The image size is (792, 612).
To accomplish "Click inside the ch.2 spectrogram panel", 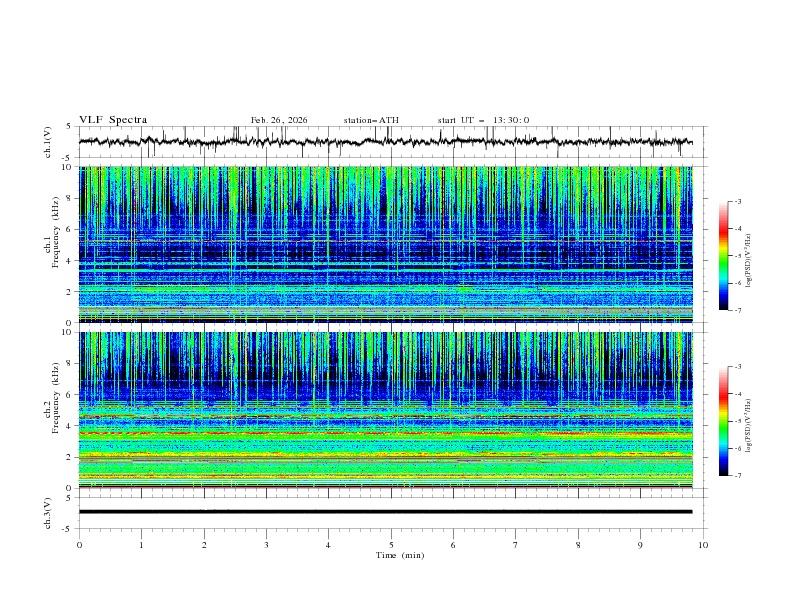I will pos(386,410).
